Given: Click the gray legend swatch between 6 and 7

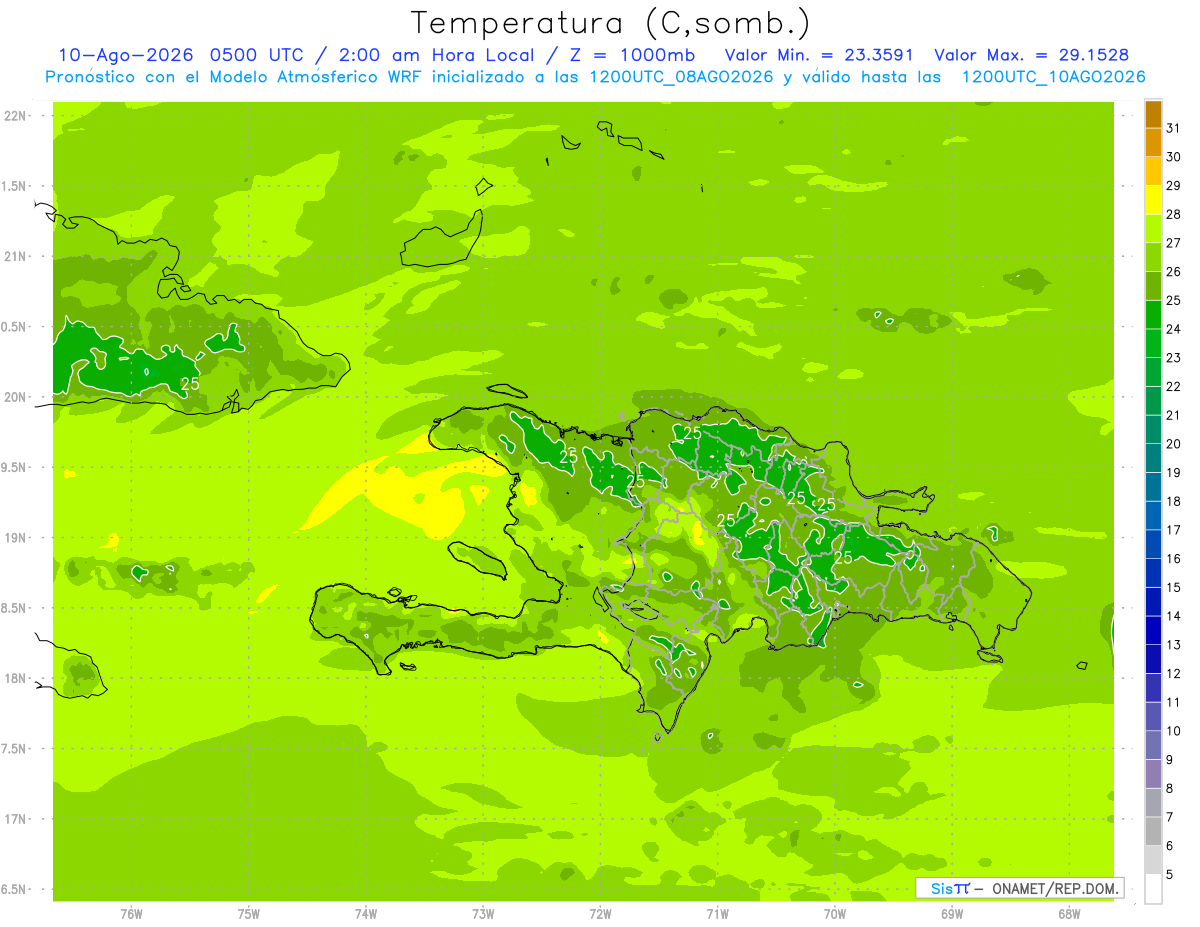Looking at the screenshot, I should (x=1153, y=831).
